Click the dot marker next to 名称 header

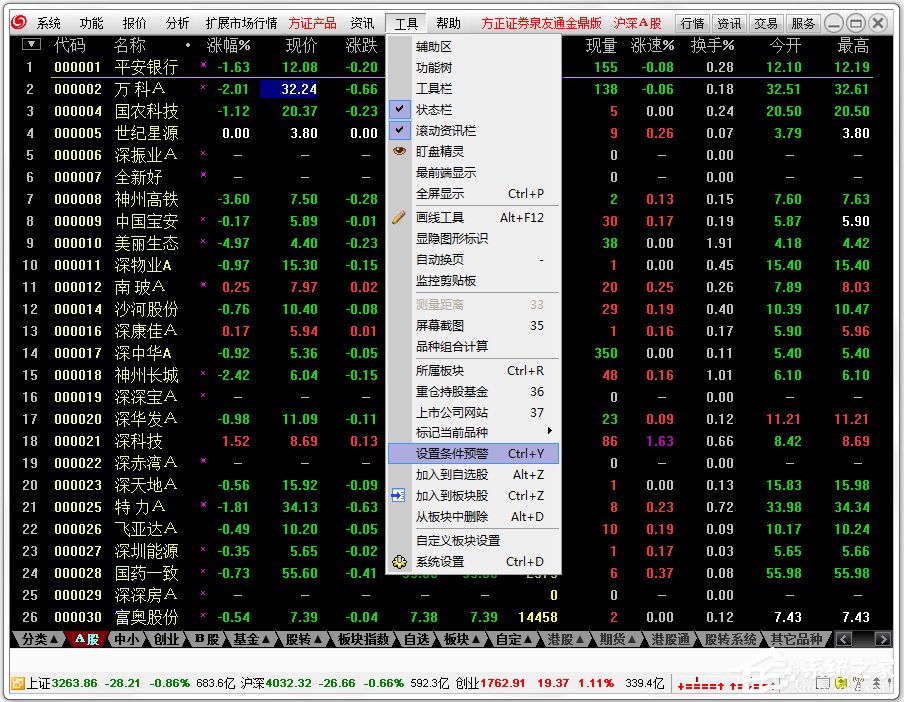click(x=188, y=45)
